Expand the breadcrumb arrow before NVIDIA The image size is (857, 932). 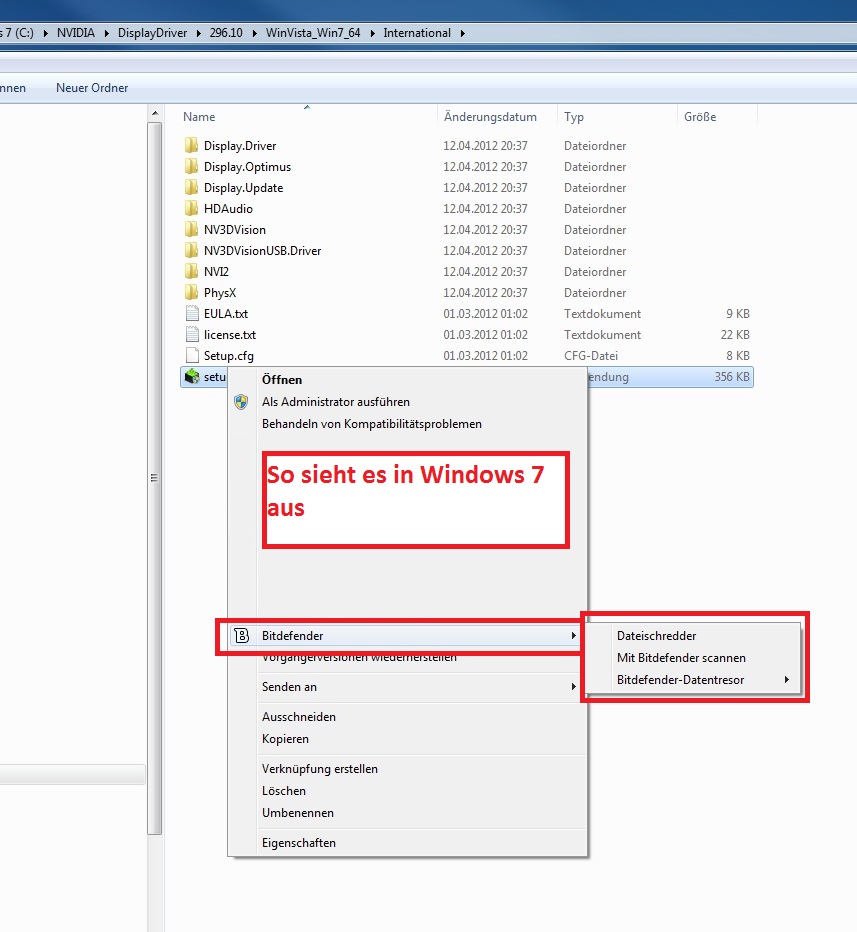click(x=46, y=33)
